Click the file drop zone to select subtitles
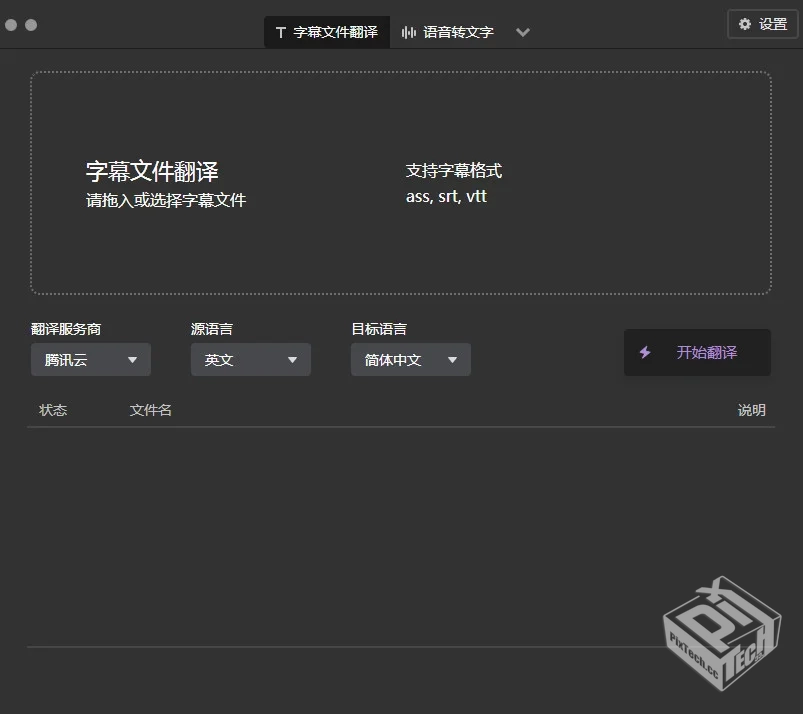The width and height of the screenshot is (803, 714). (401, 182)
